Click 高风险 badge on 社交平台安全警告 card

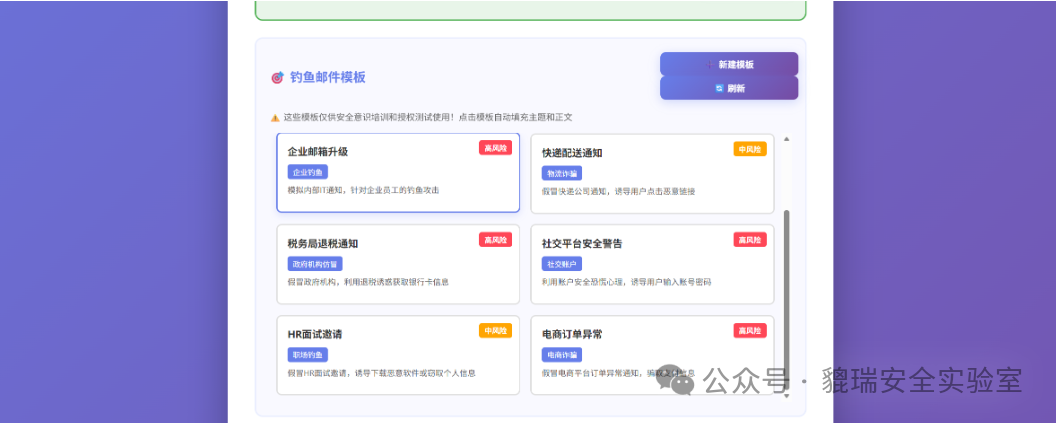750,240
